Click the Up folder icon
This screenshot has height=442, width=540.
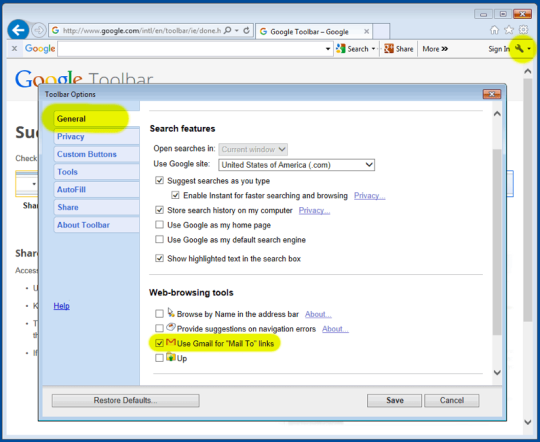pyautogui.click(x=171, y=357)
